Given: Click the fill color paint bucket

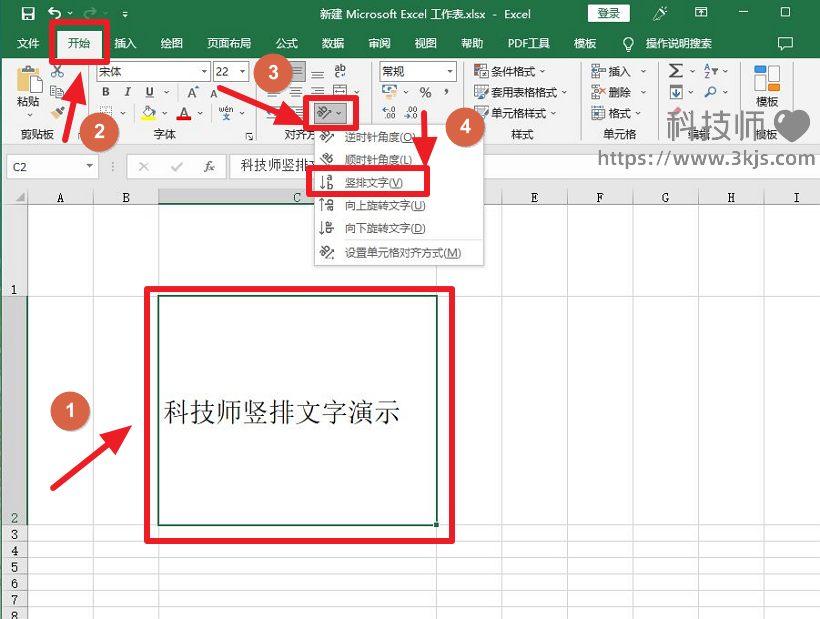Looking at the screenshot, I should click(149, 112).
